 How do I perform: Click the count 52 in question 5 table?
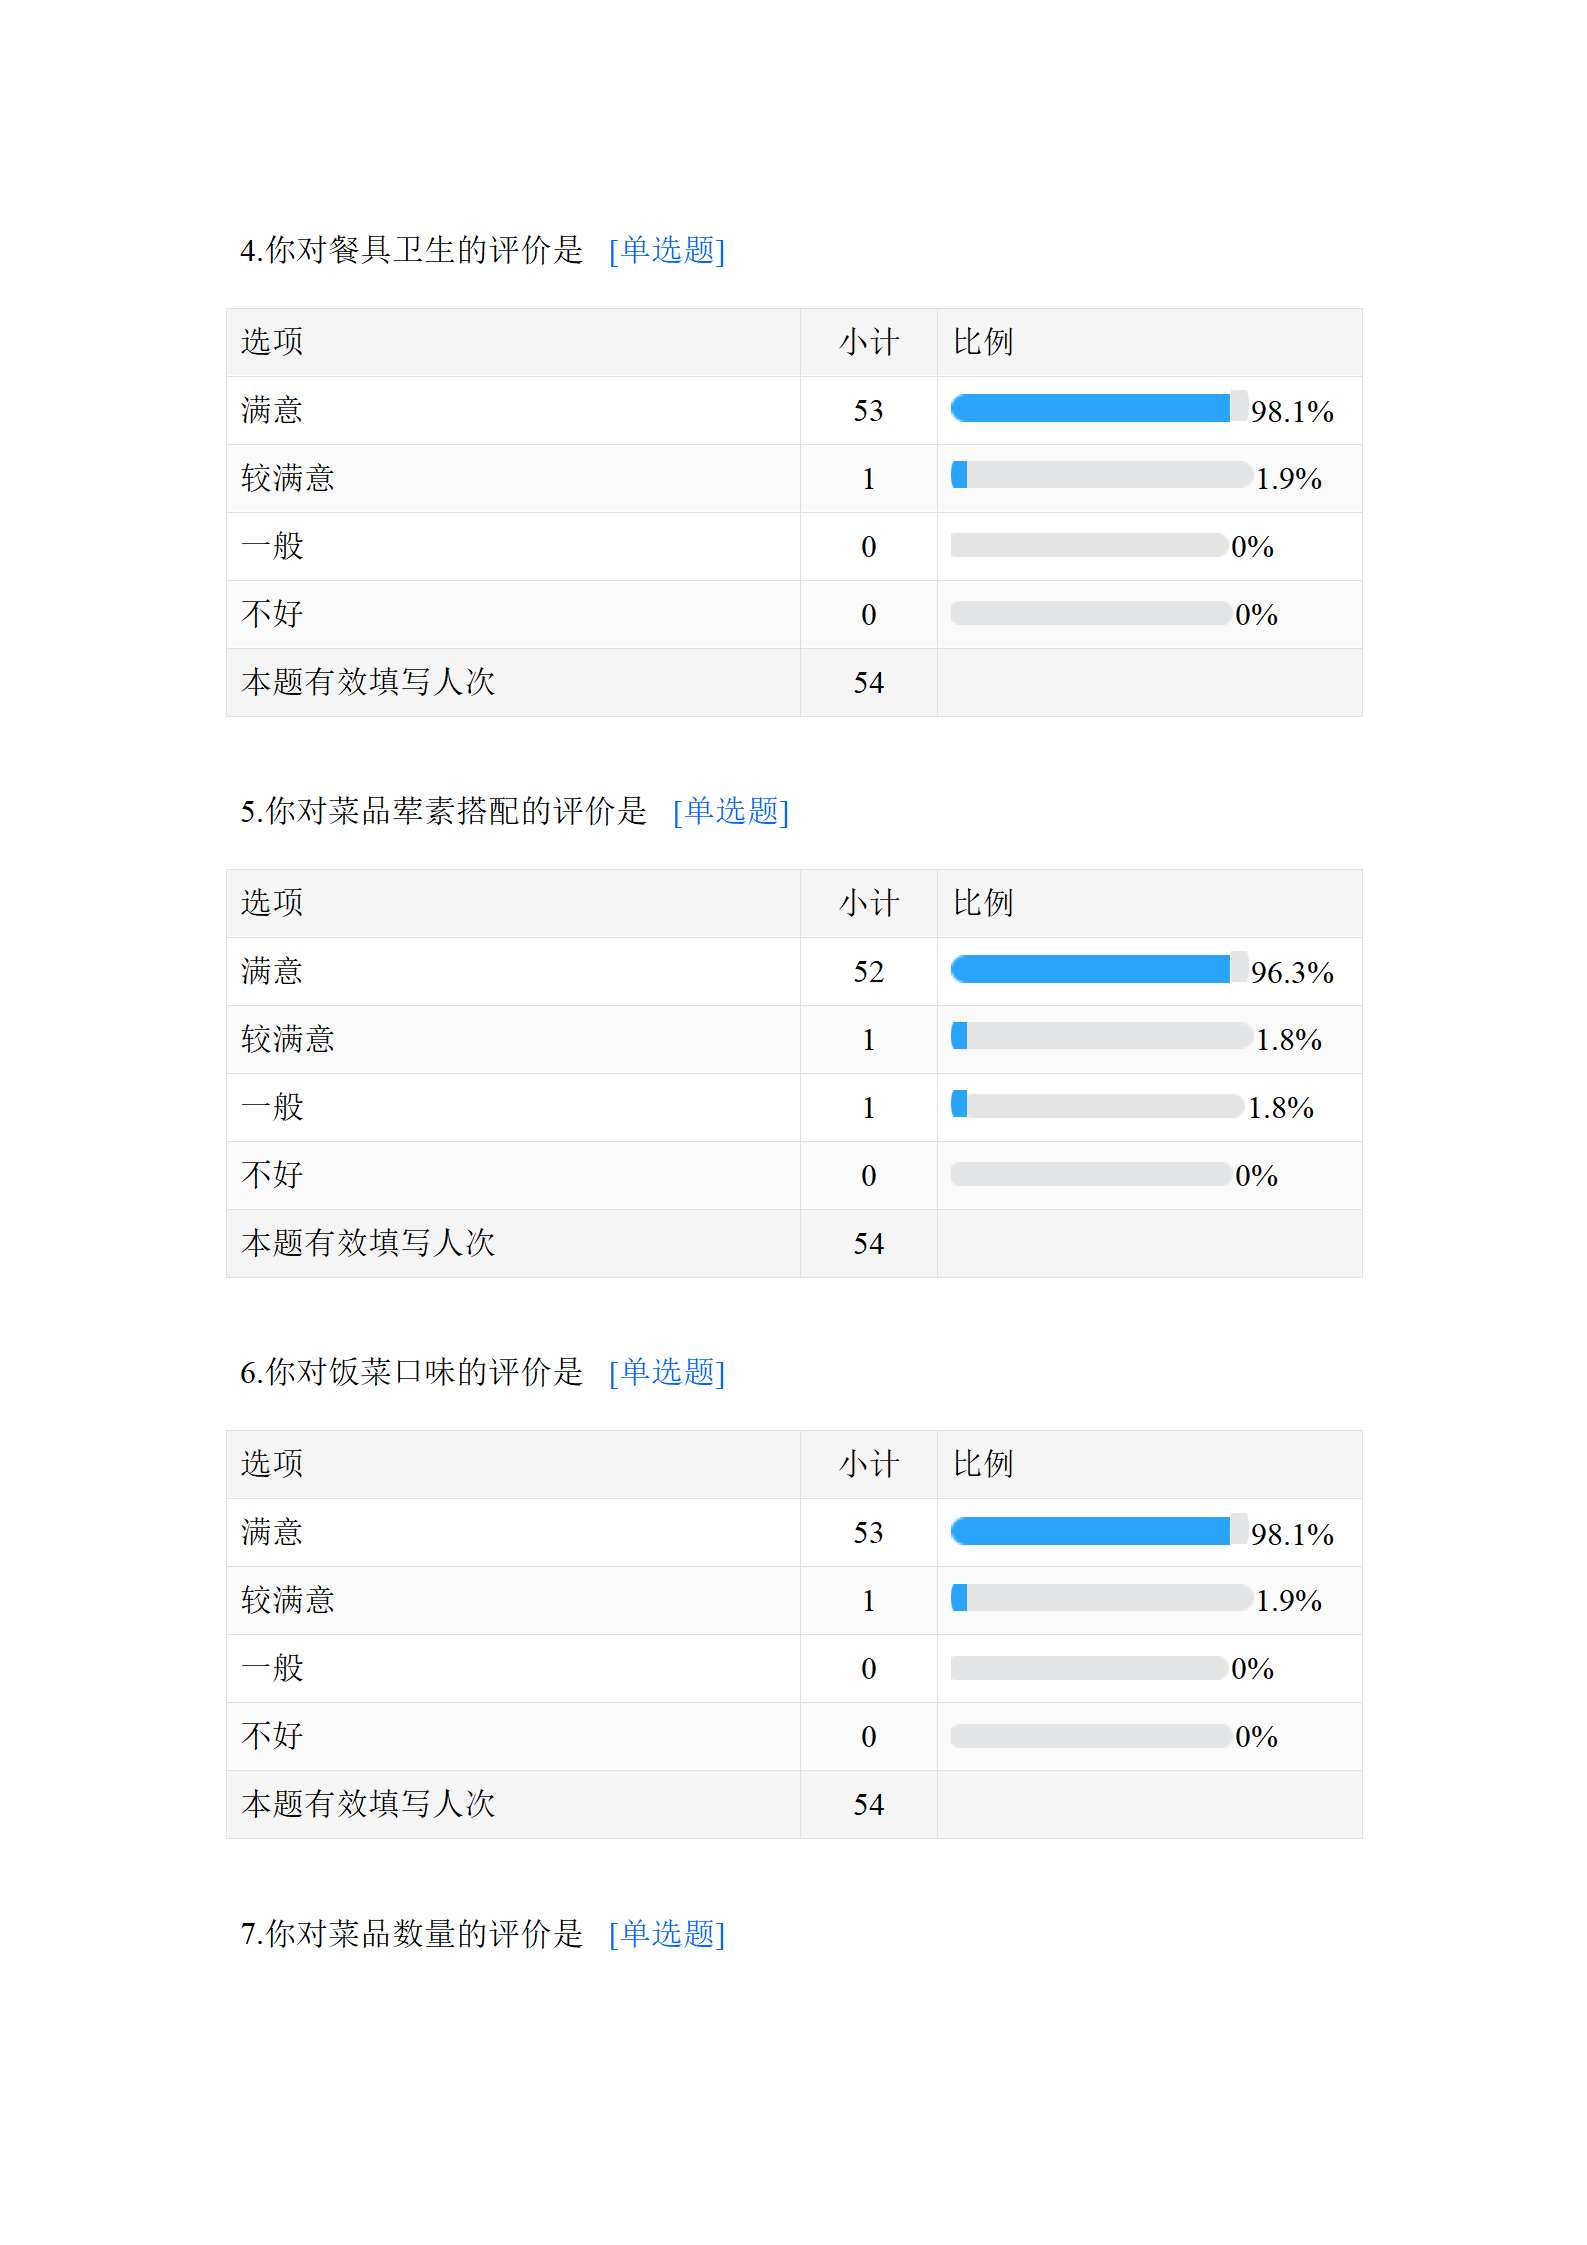click(x=868, y=972)
